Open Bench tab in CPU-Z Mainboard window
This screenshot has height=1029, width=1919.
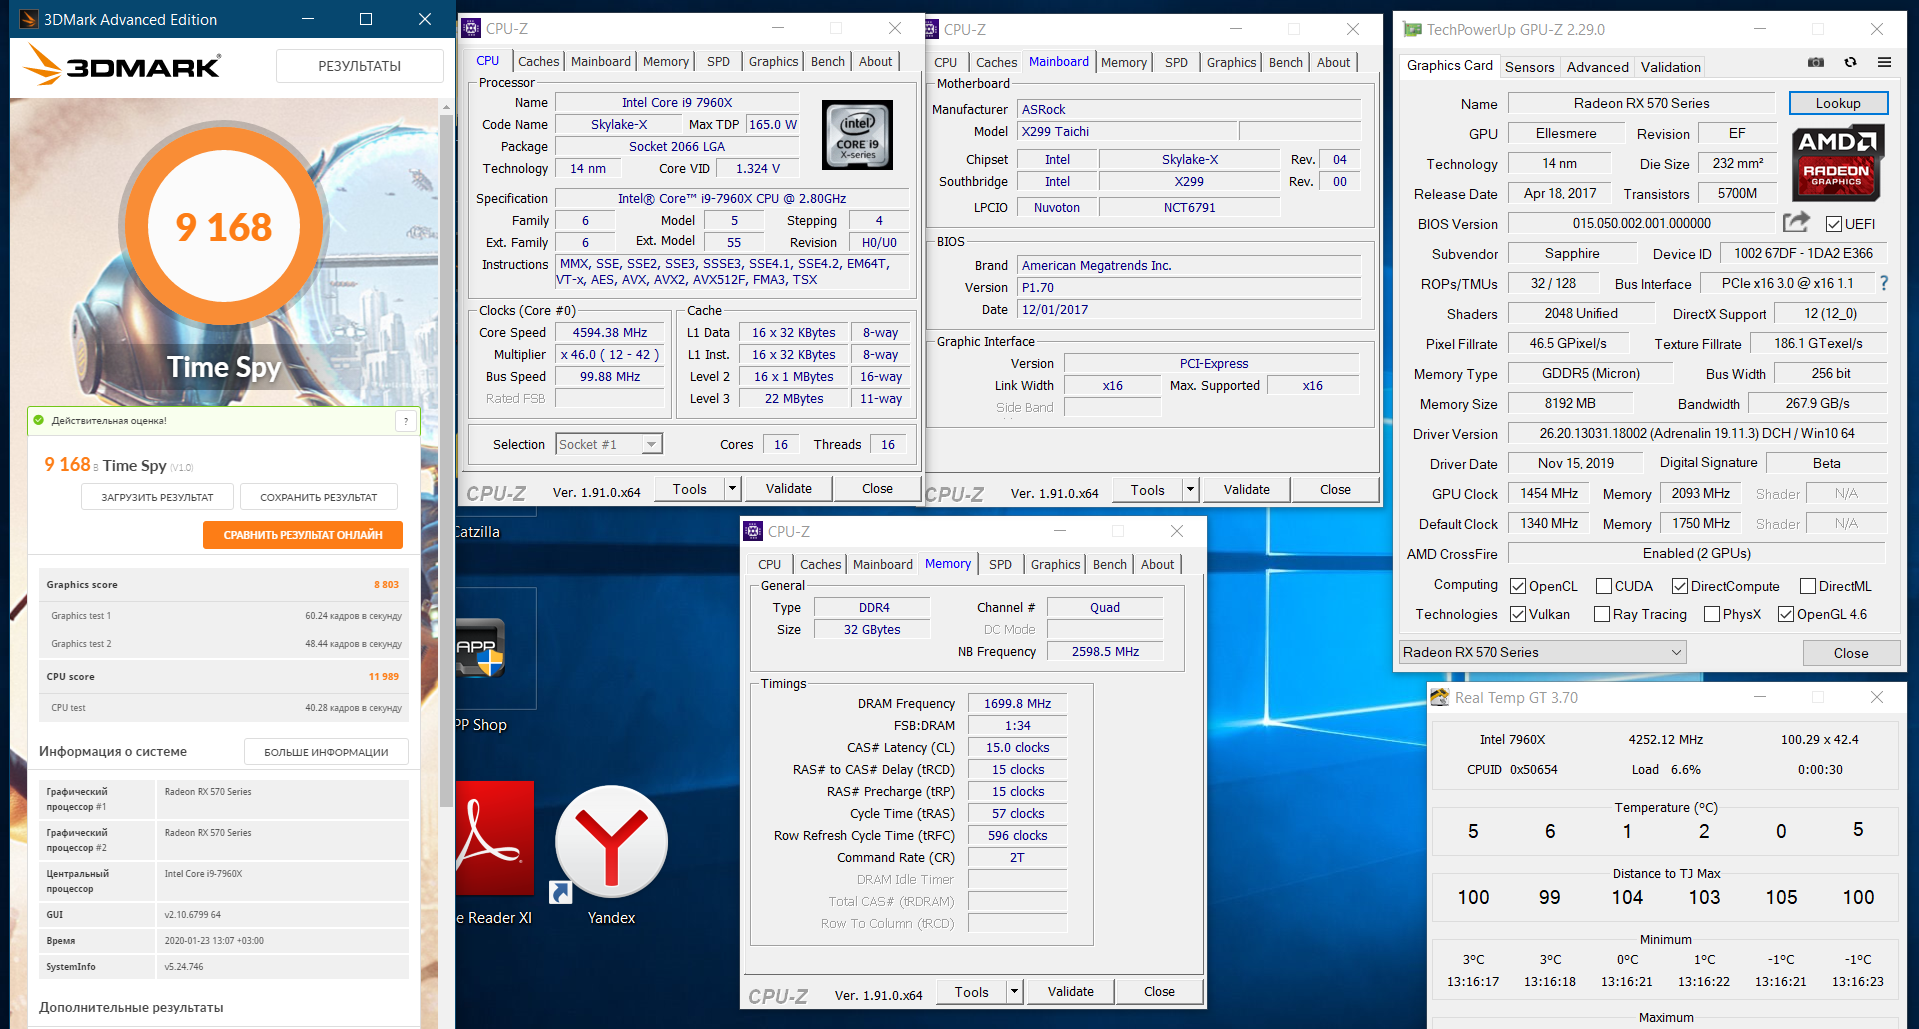pos(1286,62)
